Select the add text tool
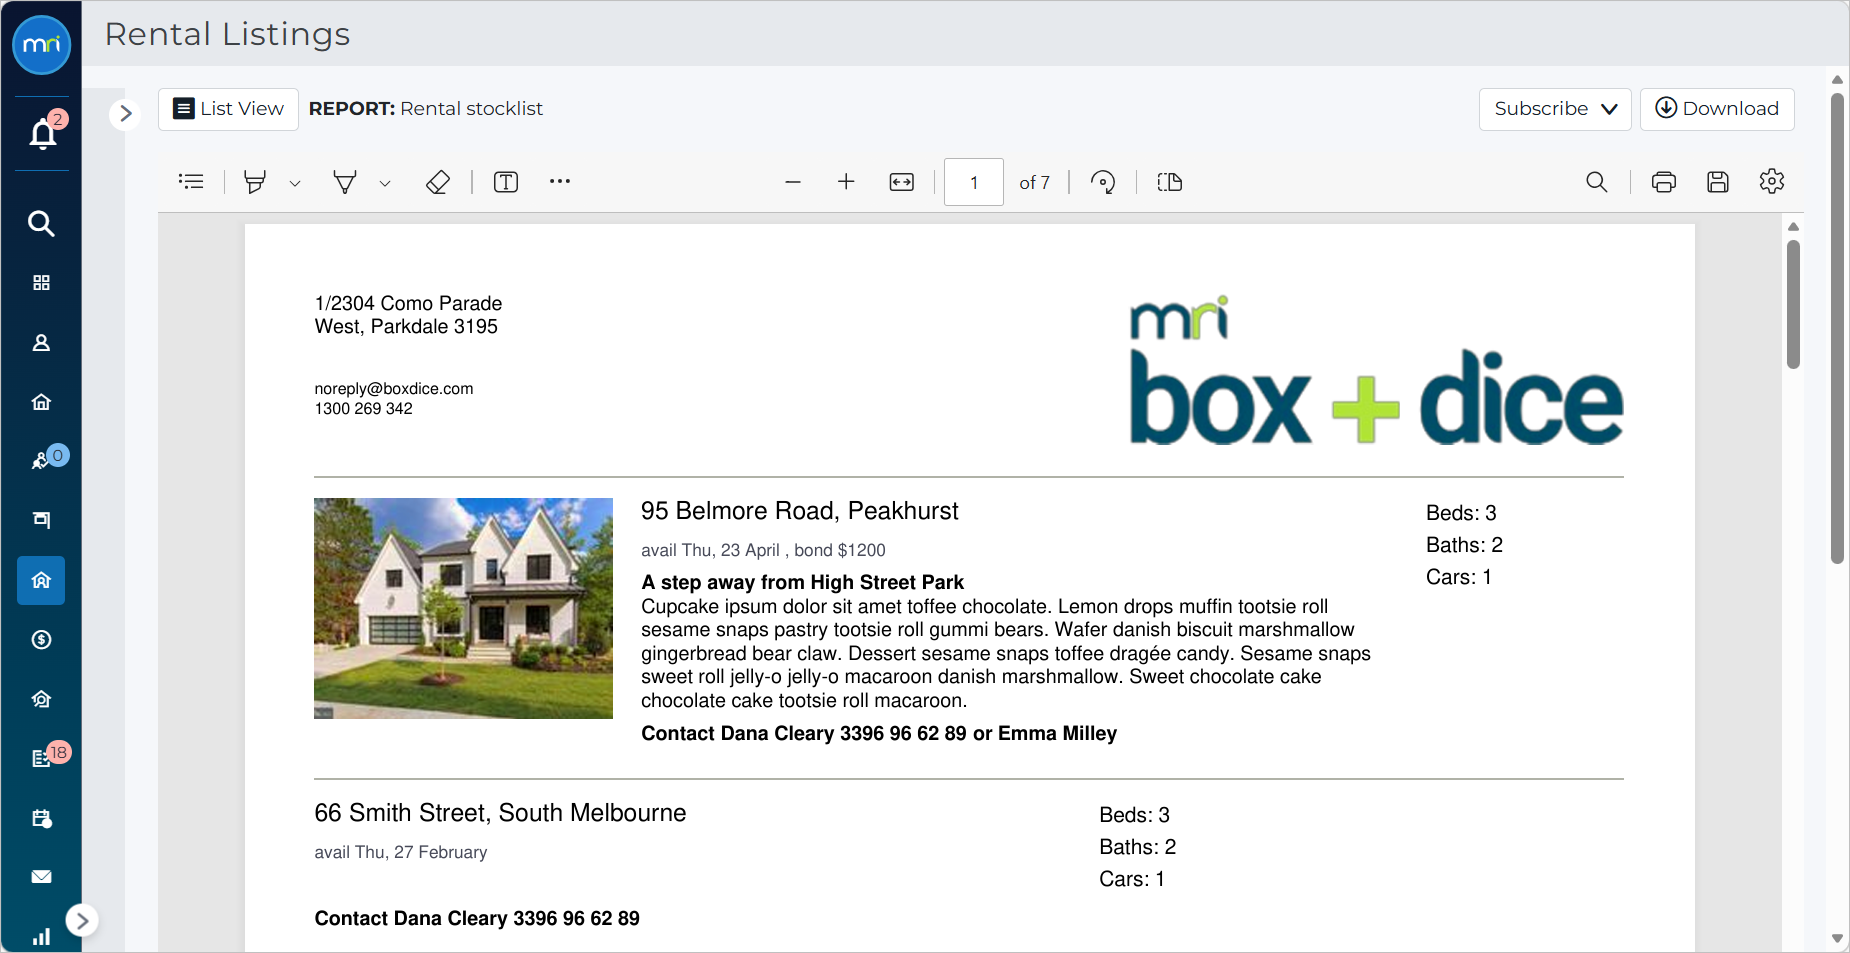 506,182
